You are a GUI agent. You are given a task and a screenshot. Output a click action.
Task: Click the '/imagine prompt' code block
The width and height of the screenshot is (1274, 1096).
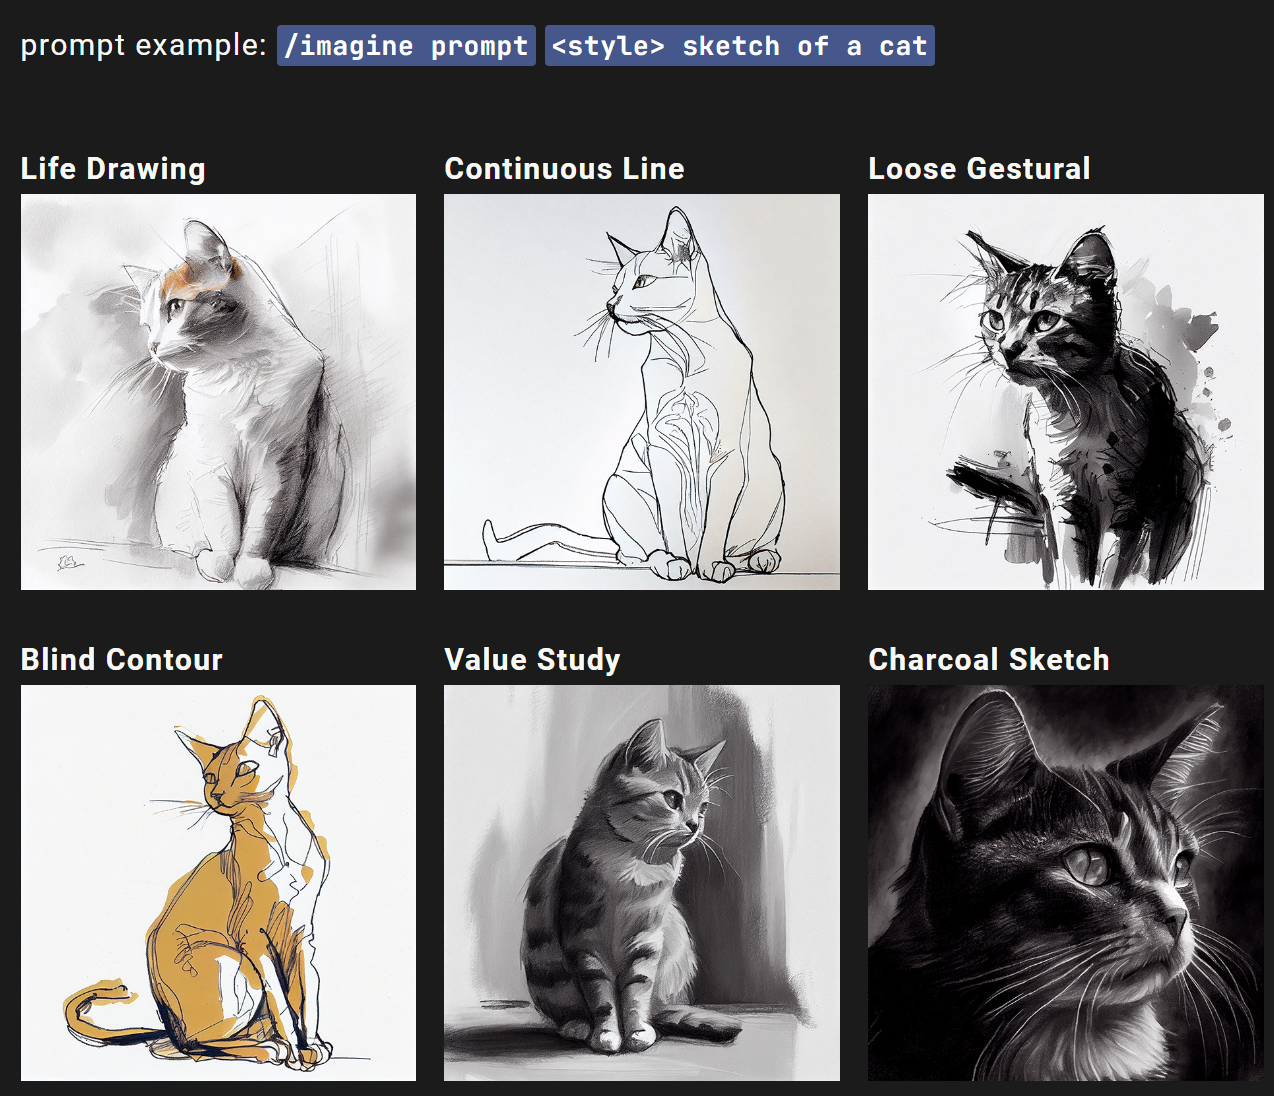(406, 46)
